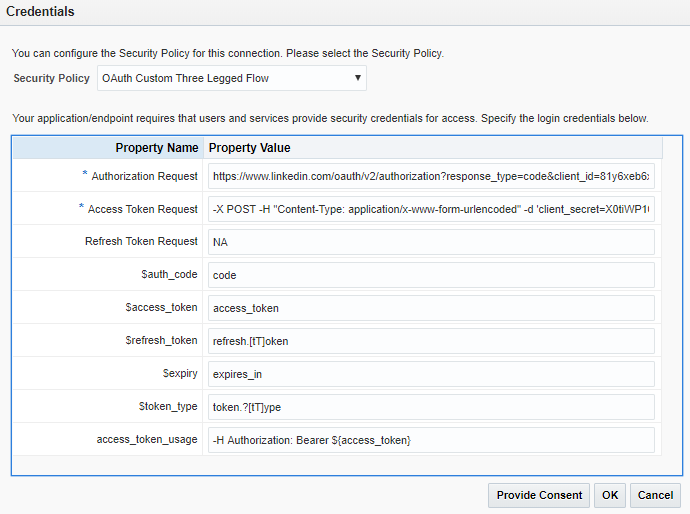The height and width of the screenshot is (514, 690).
Task: Click the Property Name column header
Action: (x=156, y=148)
